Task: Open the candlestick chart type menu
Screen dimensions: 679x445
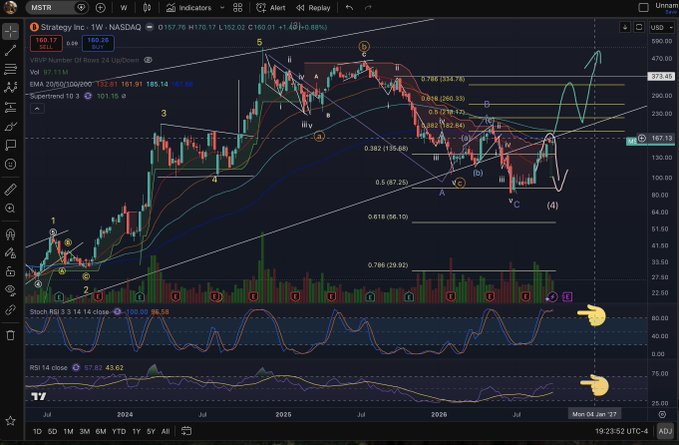Action: [x=147, y=7]
